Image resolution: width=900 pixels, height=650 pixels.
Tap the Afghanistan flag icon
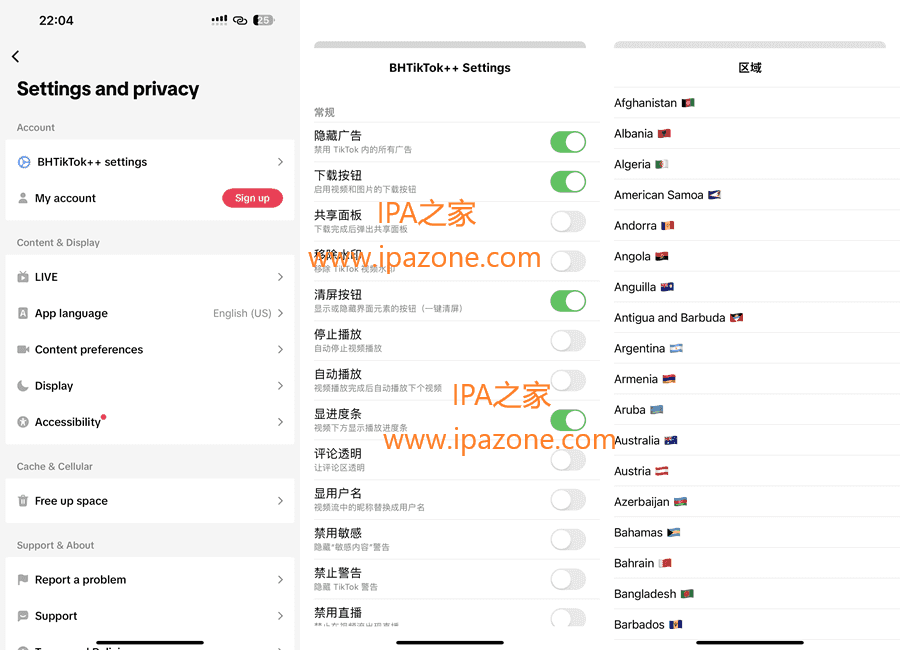coord(688,103)
